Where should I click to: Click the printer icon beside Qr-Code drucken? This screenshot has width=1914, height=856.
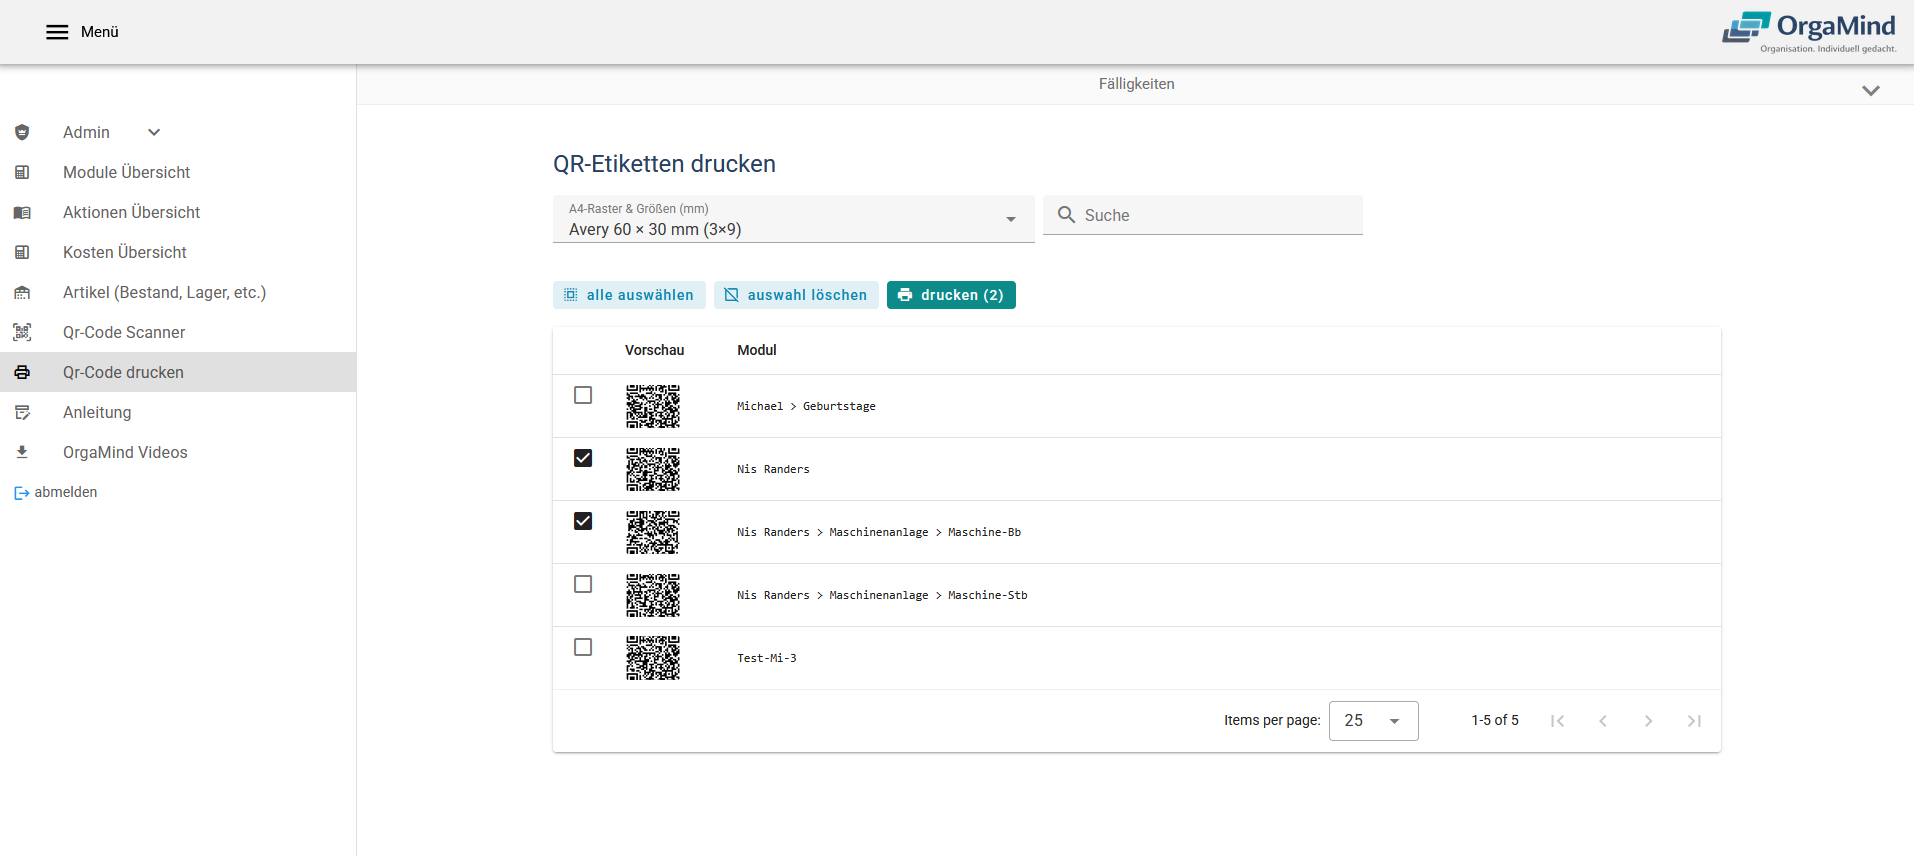(22, 372)
